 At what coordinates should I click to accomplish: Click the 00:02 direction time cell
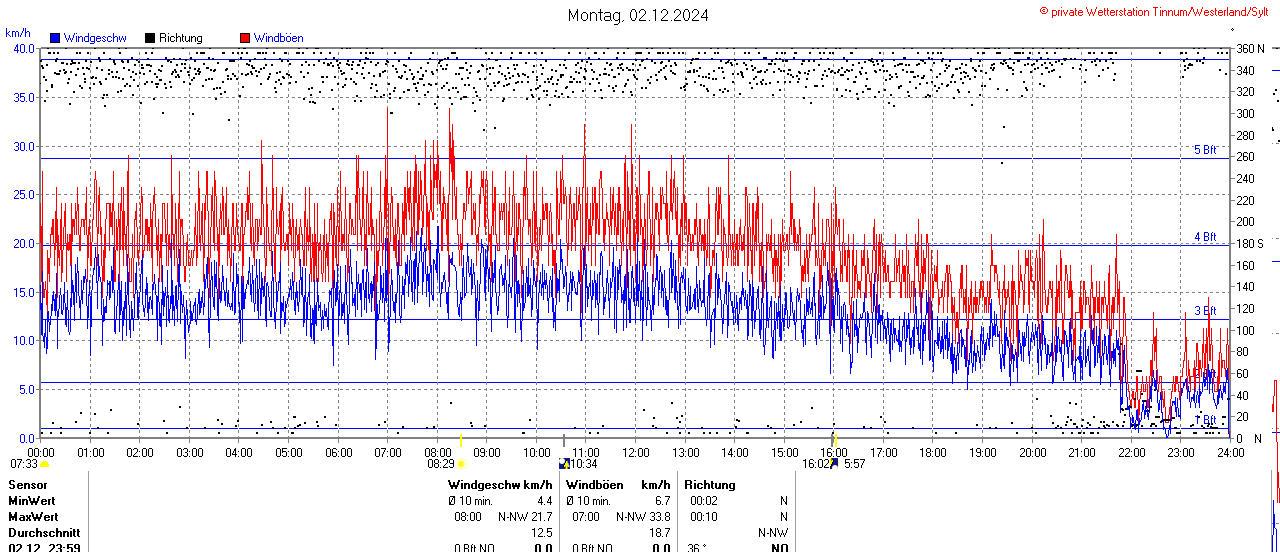coord(704,500)
